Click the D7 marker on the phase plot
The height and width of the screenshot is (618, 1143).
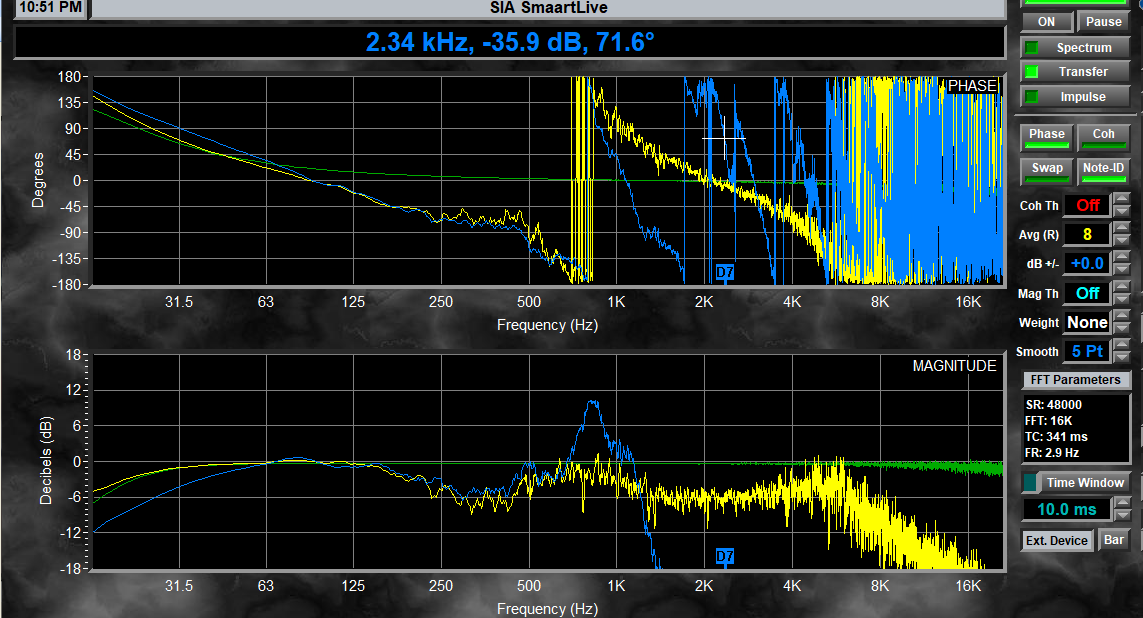725,272
